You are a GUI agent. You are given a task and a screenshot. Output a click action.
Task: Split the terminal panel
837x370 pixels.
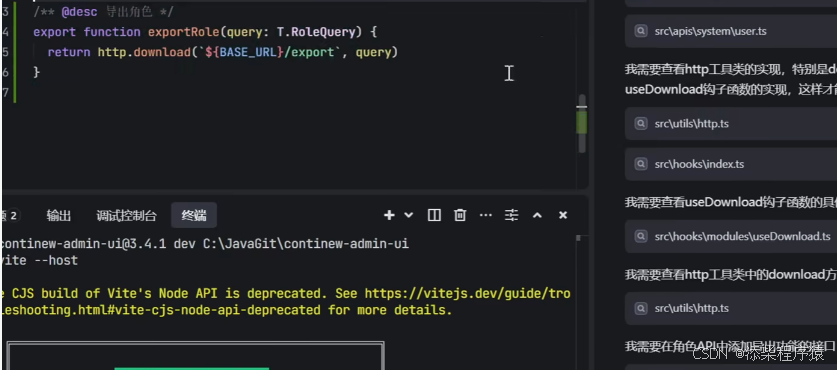[434, 215]
